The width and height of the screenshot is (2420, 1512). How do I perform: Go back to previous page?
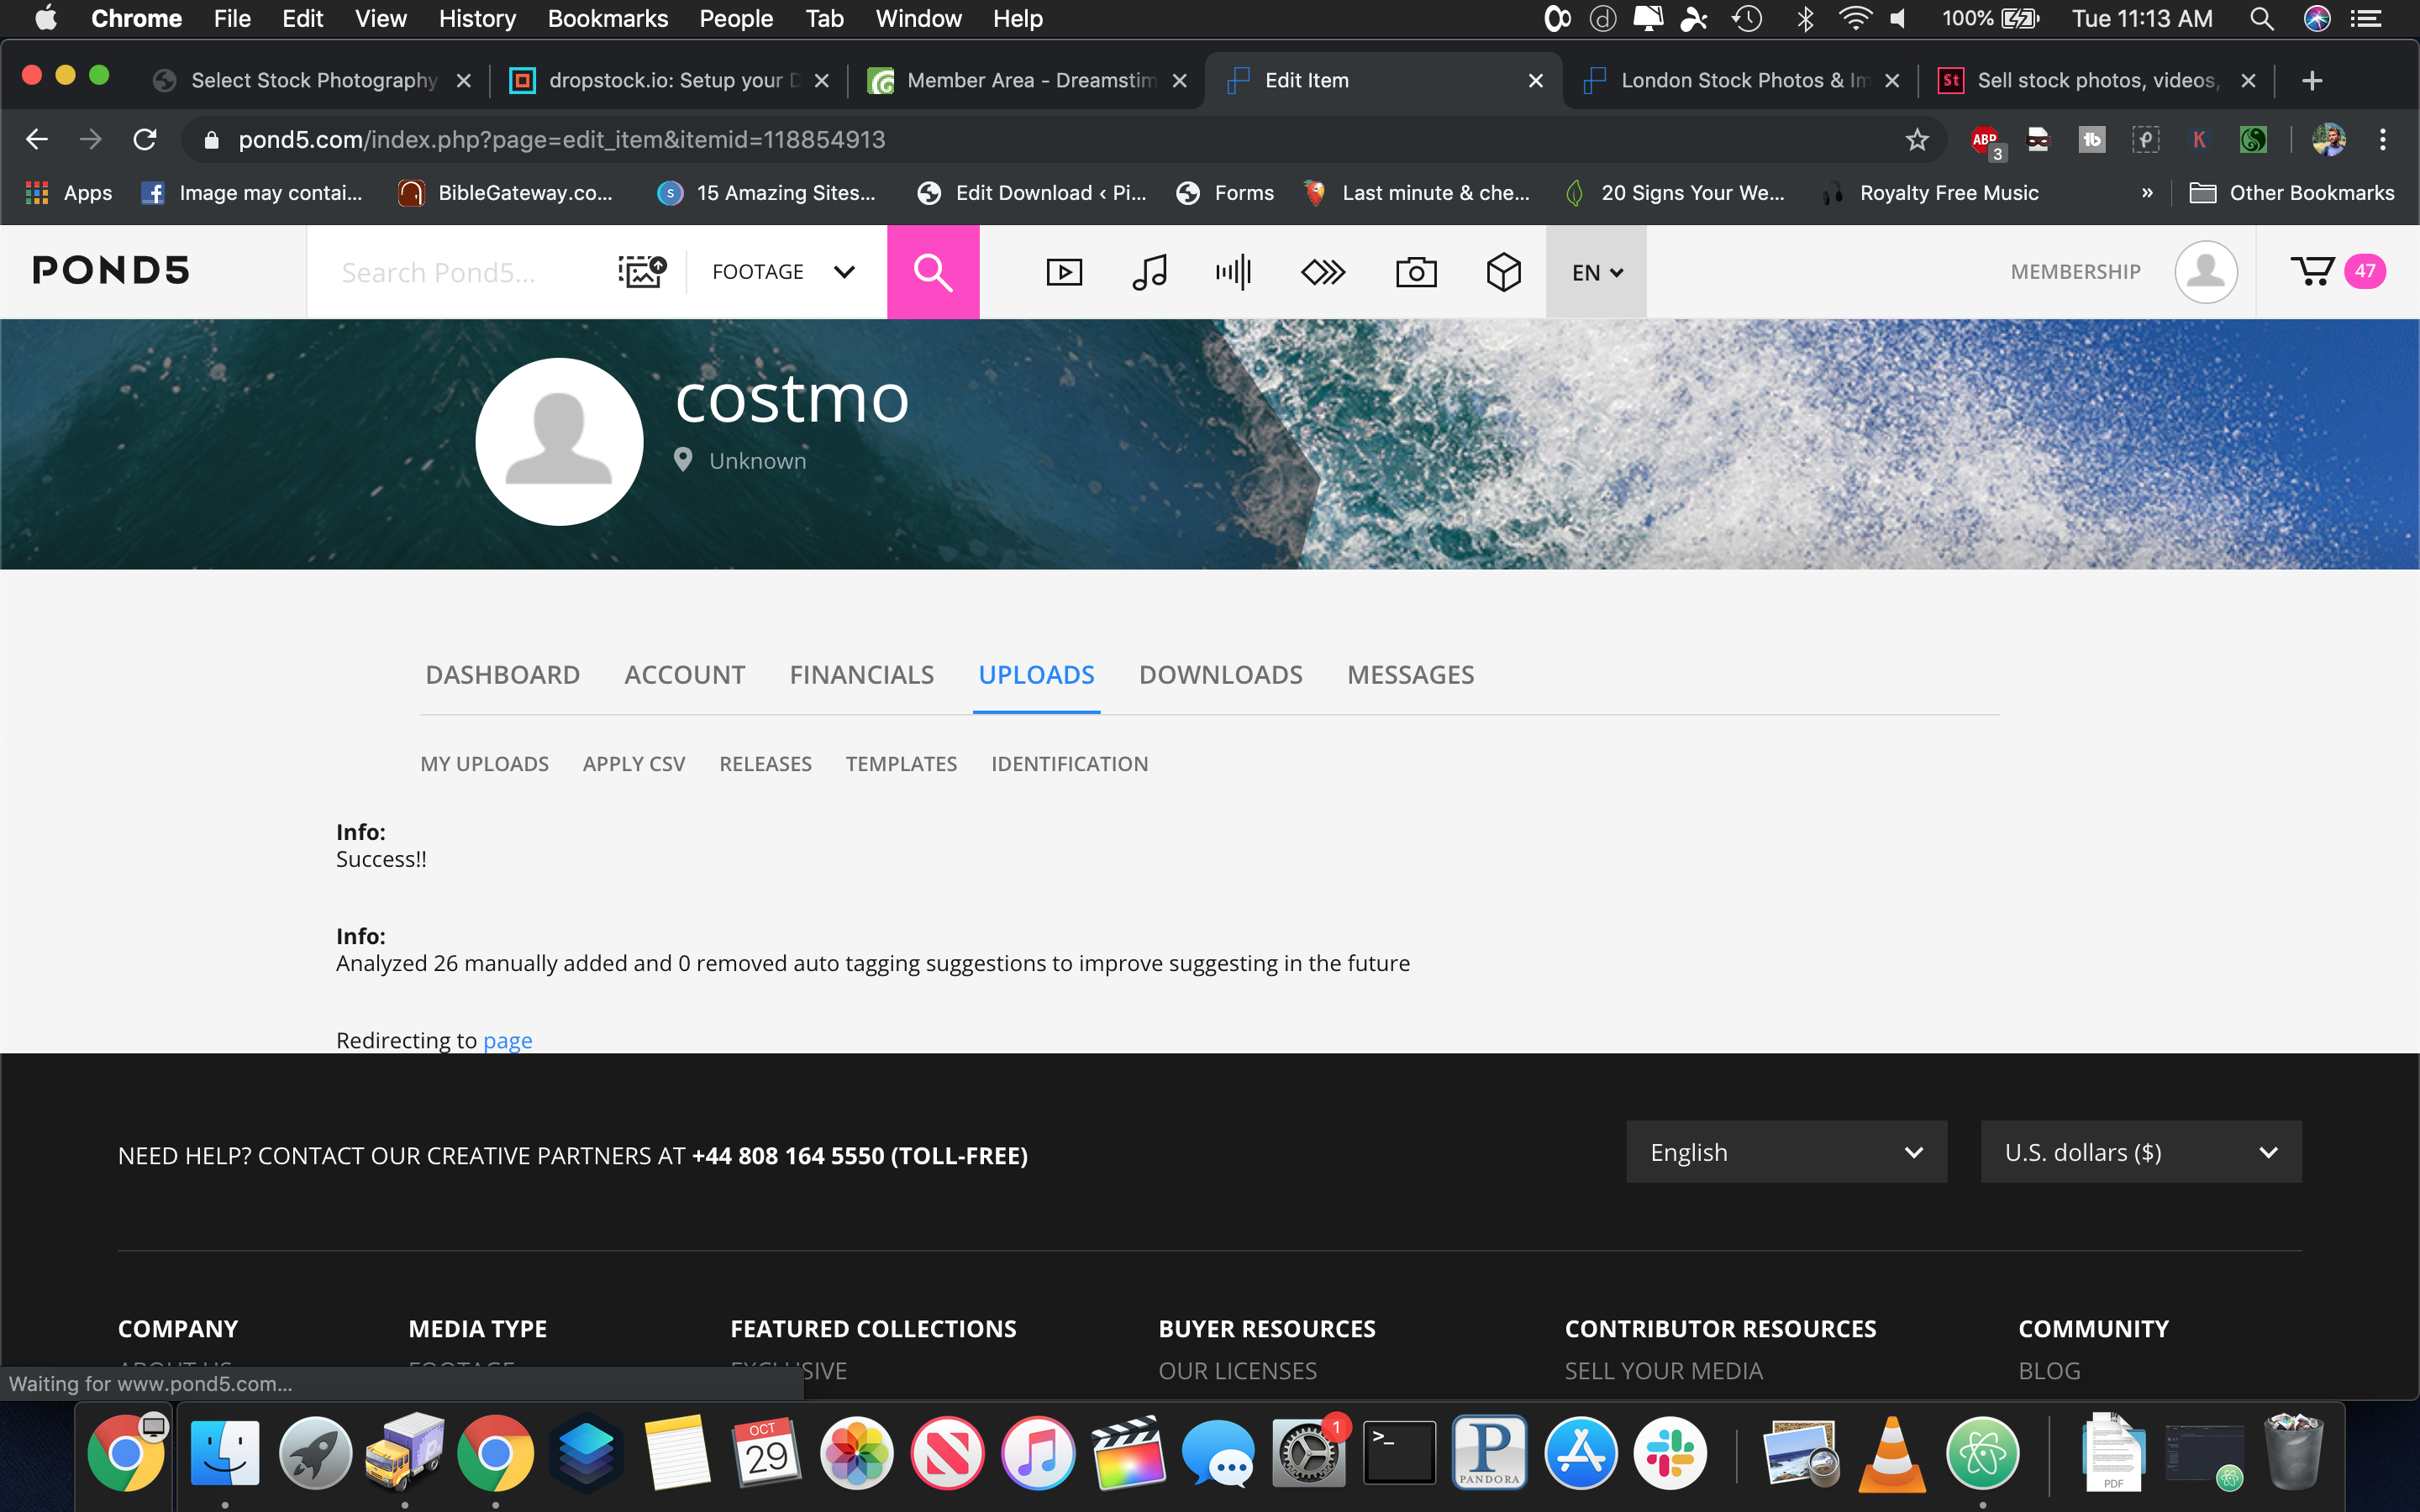[37, 140]
